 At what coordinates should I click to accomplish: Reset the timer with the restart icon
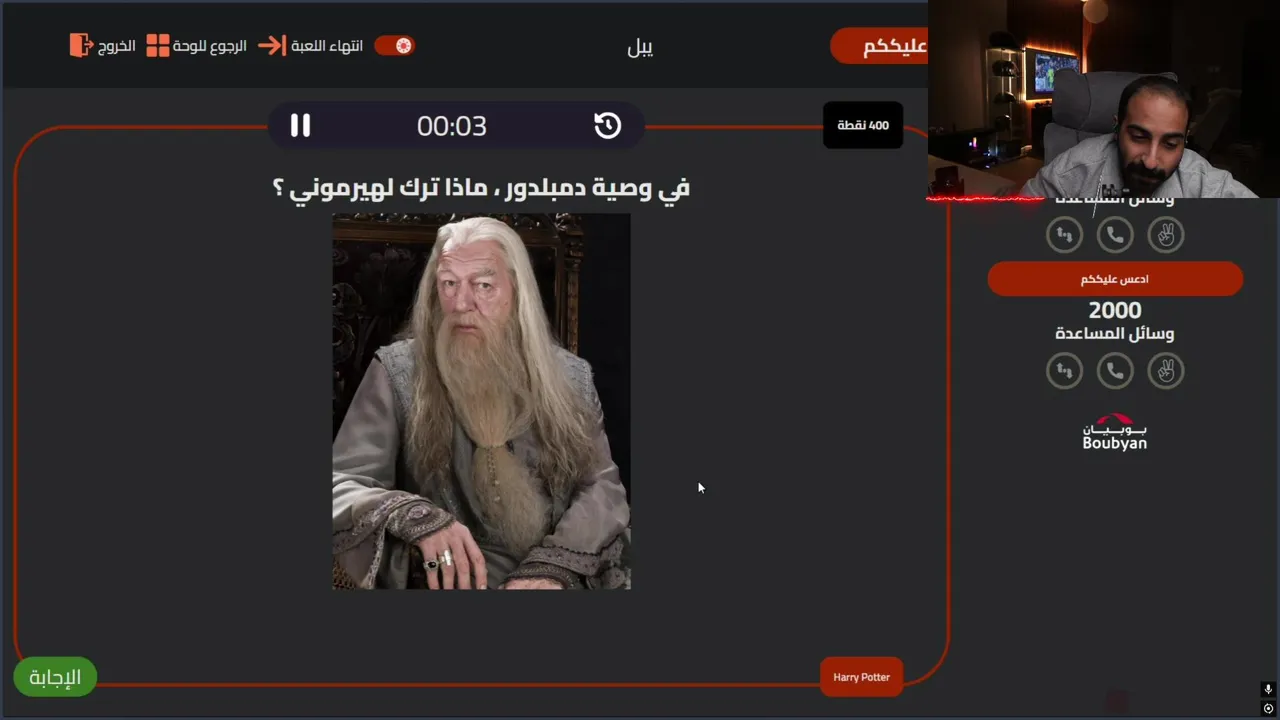(x=607, y=125)
